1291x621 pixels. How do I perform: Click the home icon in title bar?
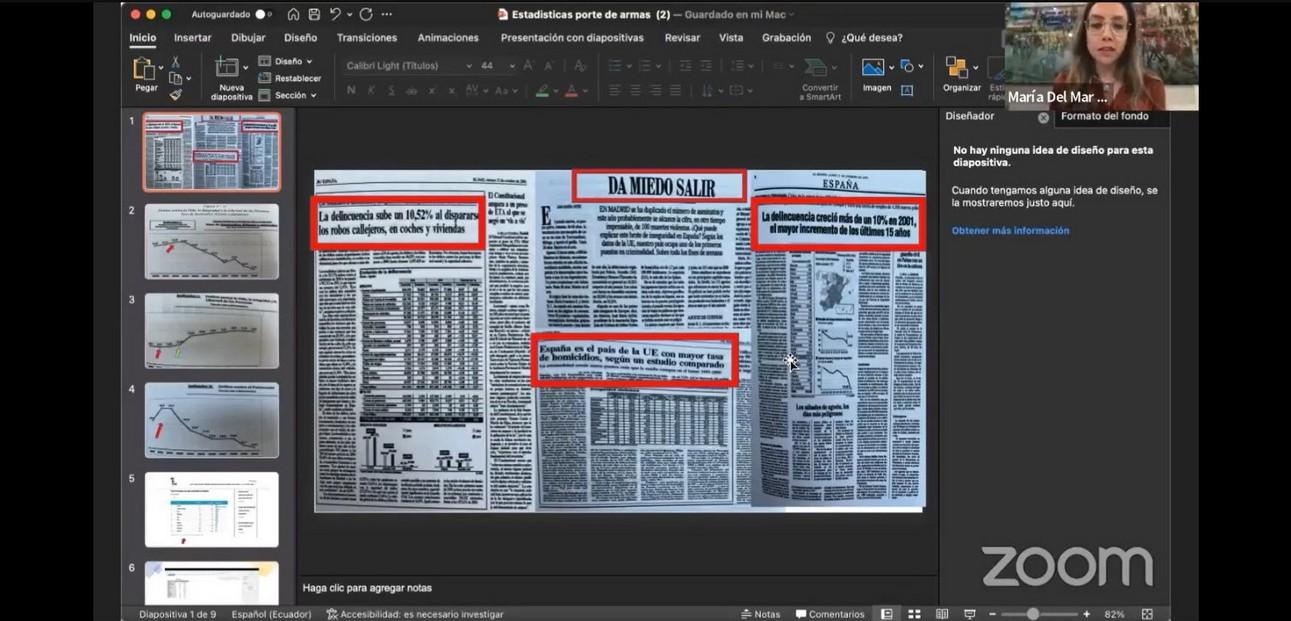(x=293, y=14)
